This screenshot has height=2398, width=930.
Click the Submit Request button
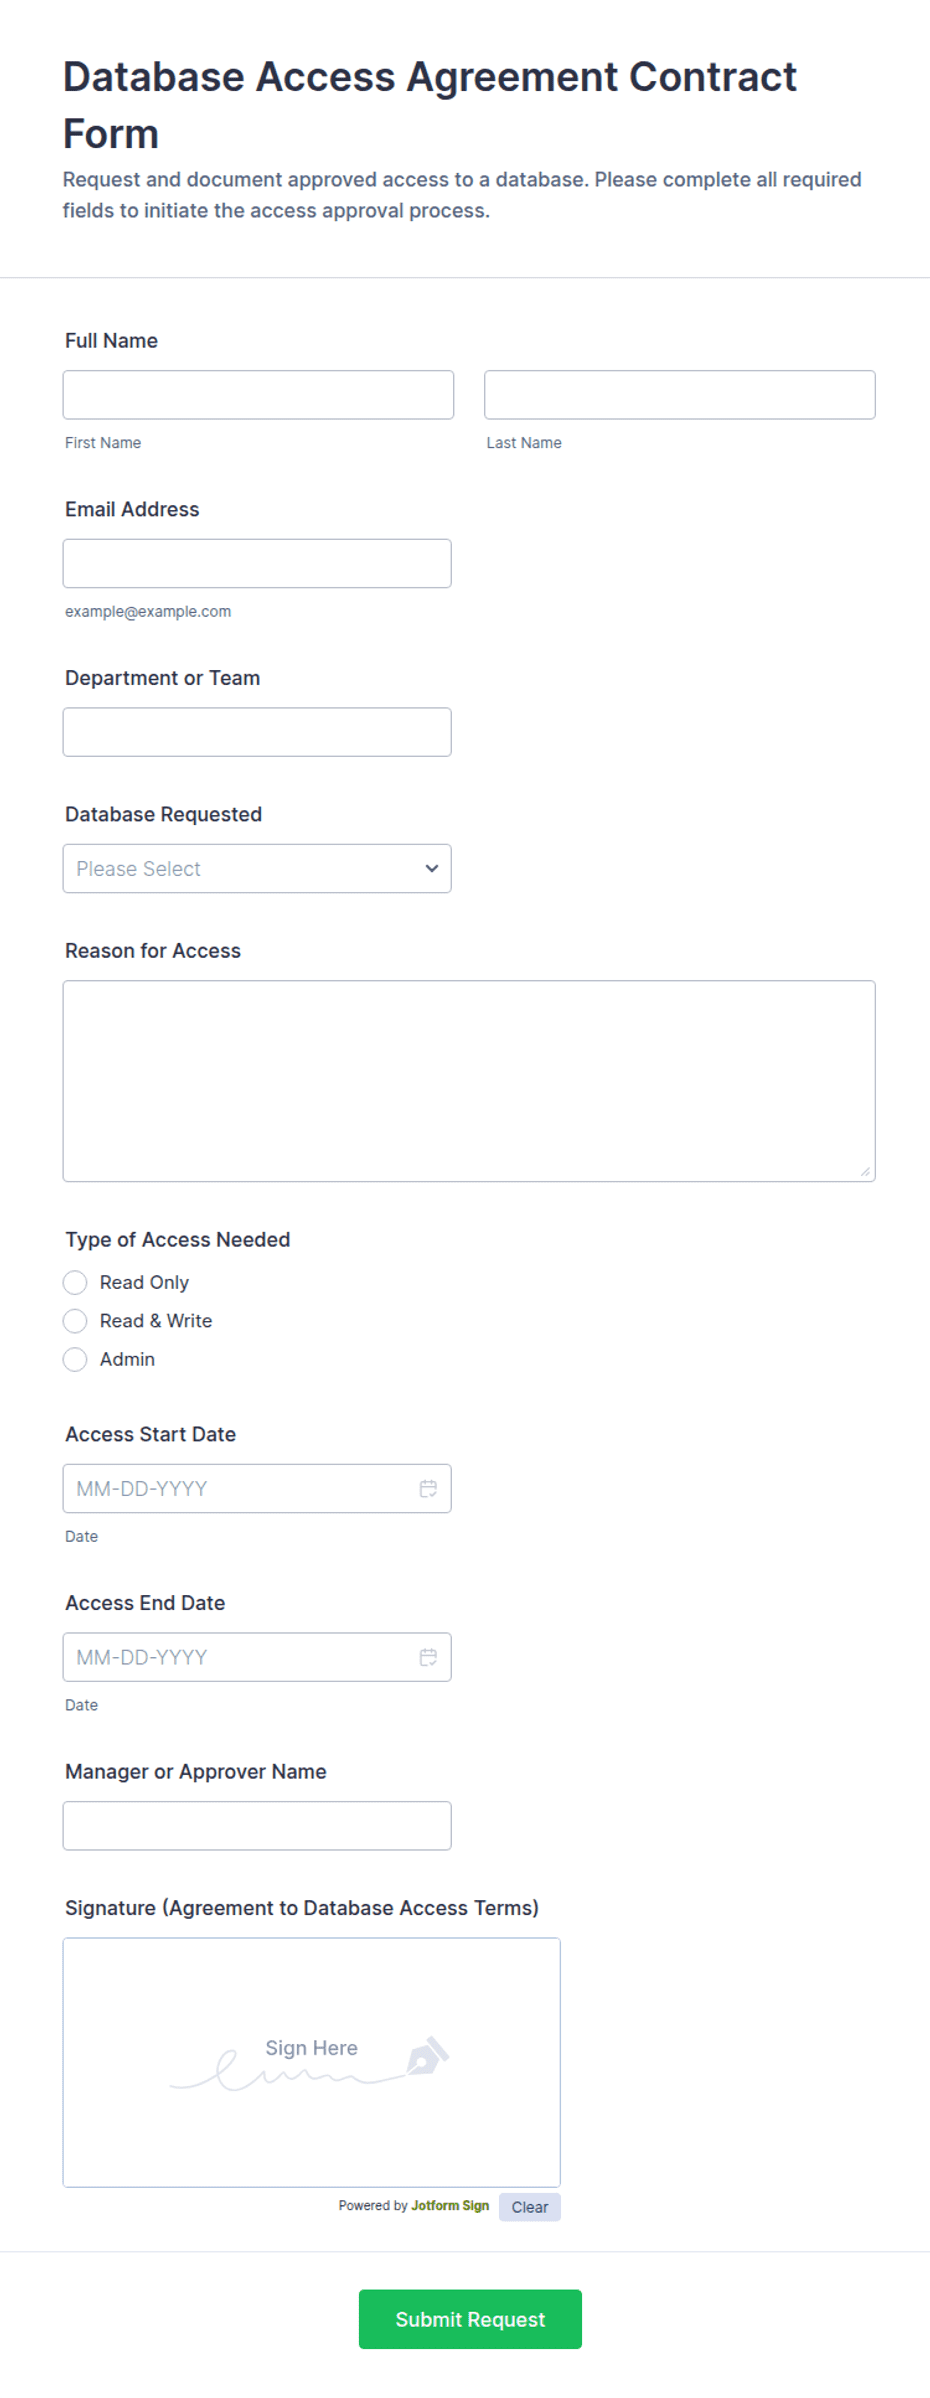click(470, 2319)
